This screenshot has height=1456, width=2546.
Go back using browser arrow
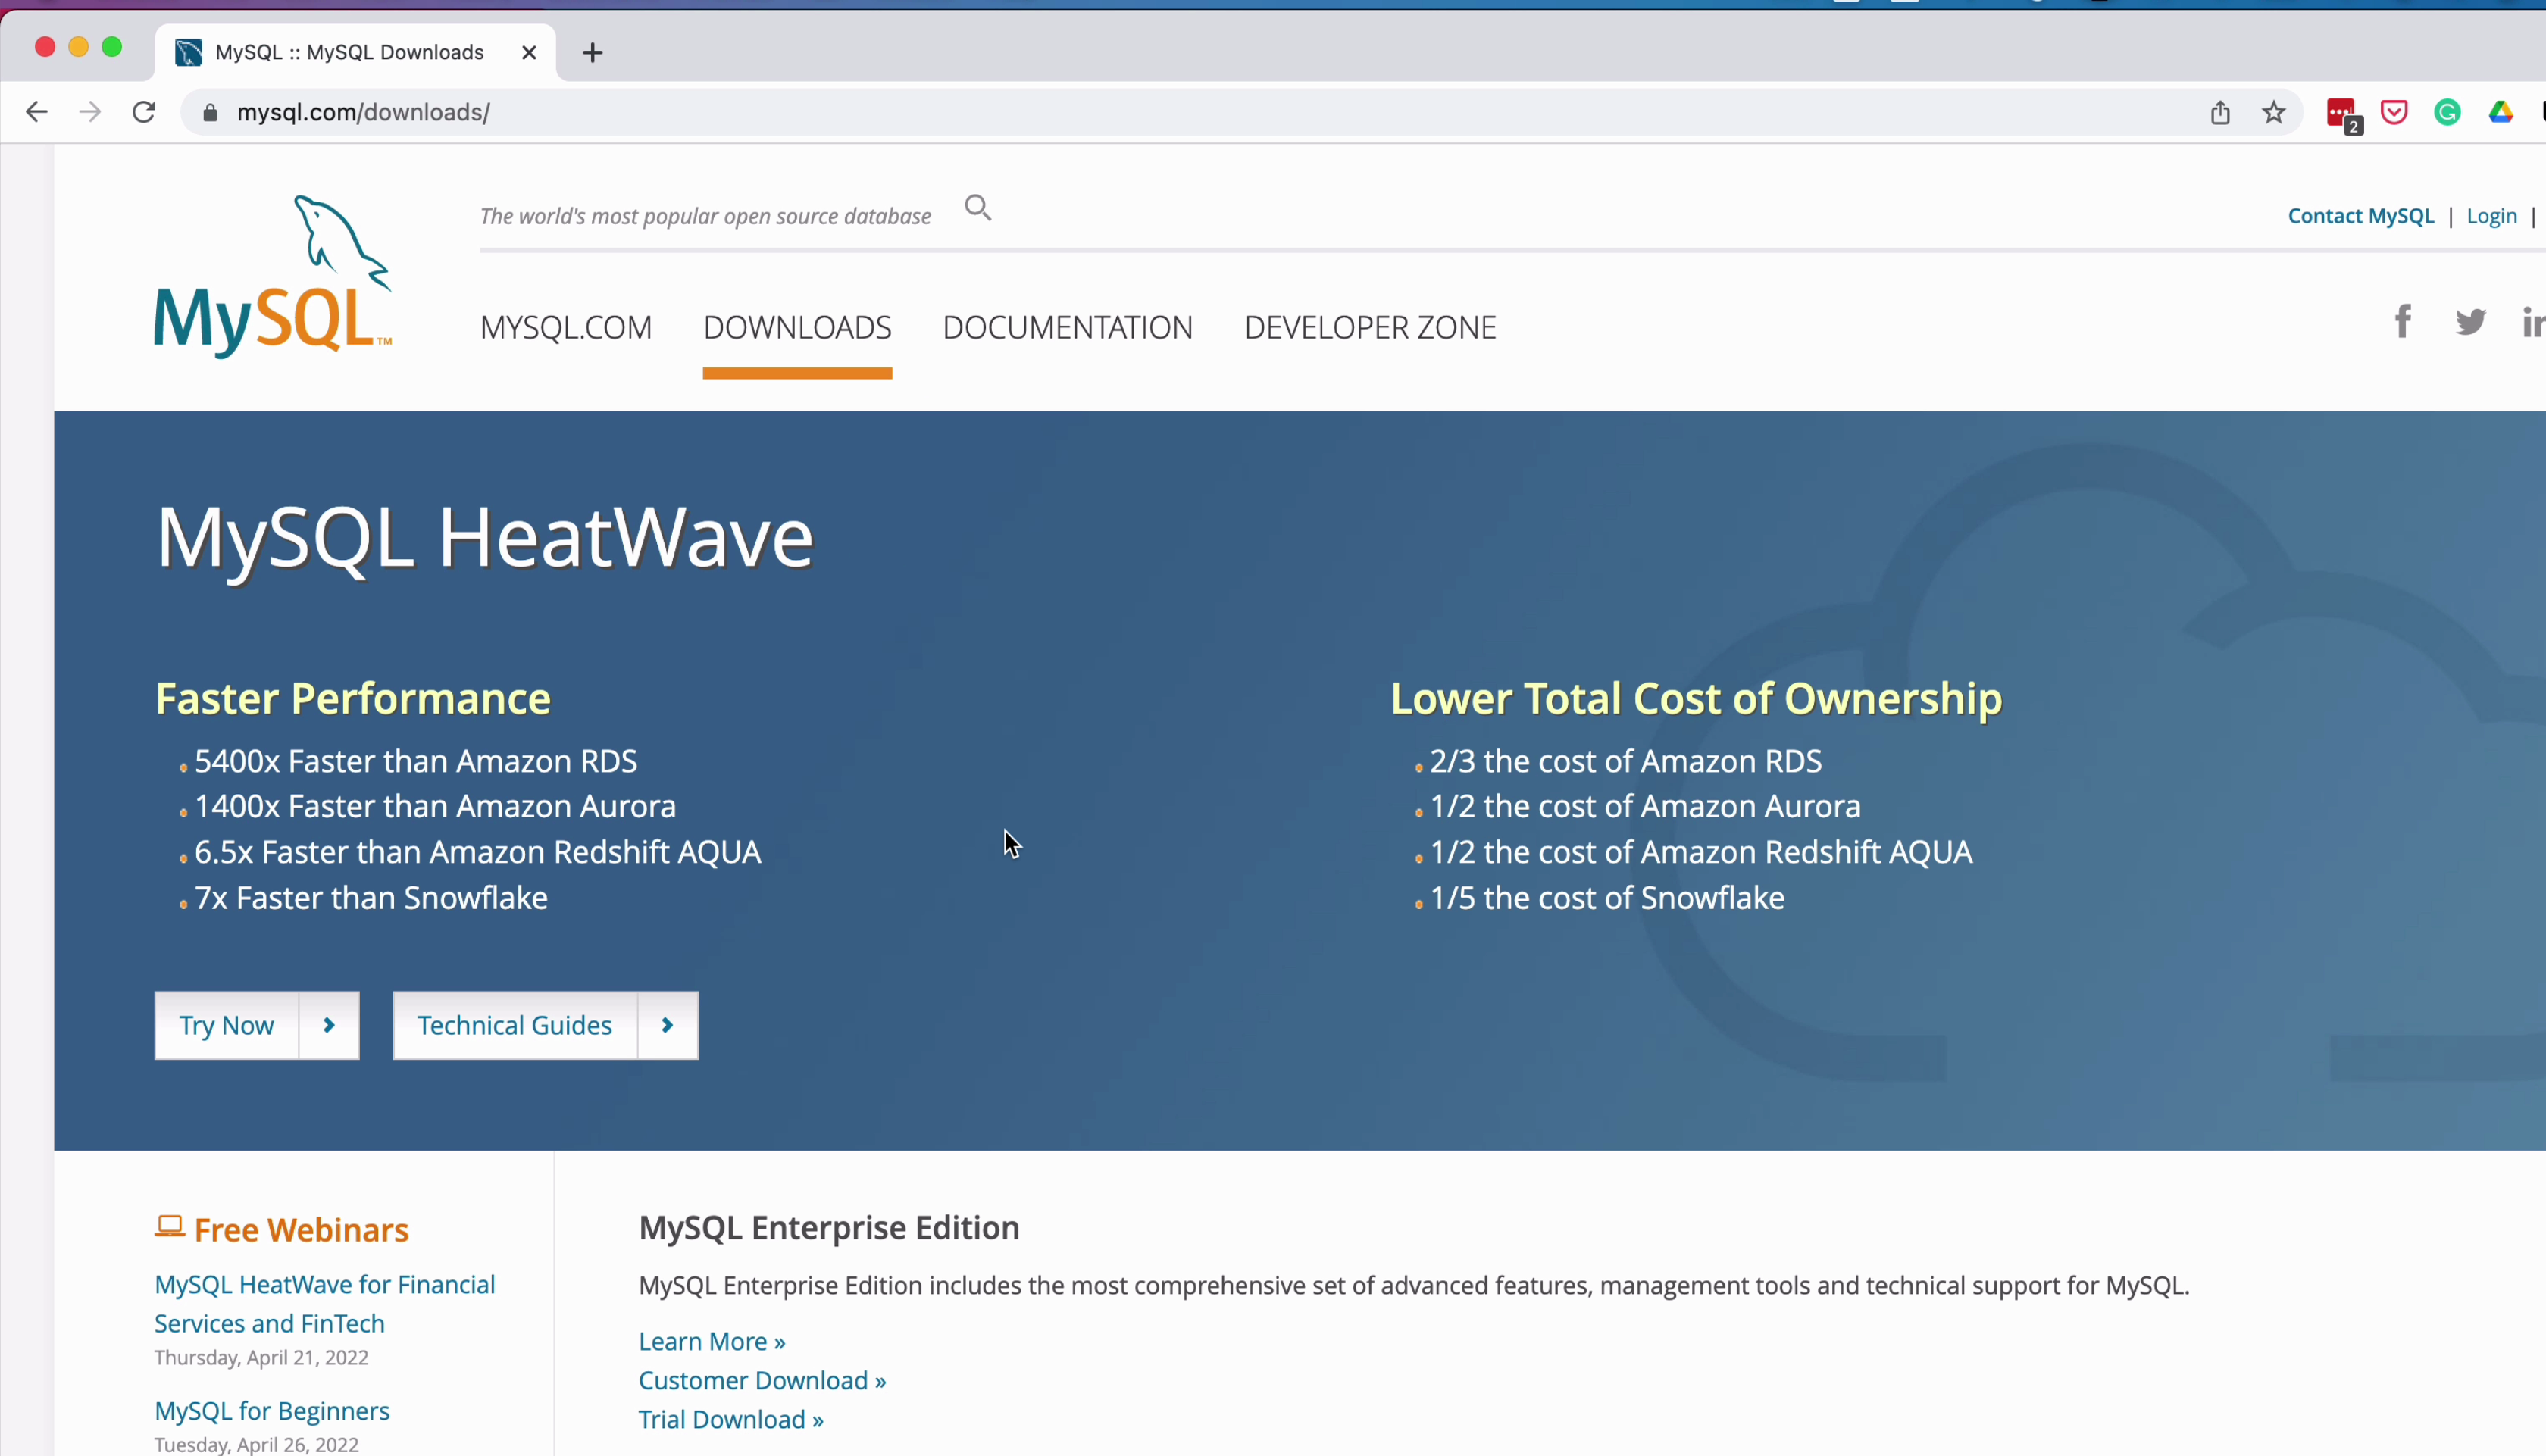37,112
